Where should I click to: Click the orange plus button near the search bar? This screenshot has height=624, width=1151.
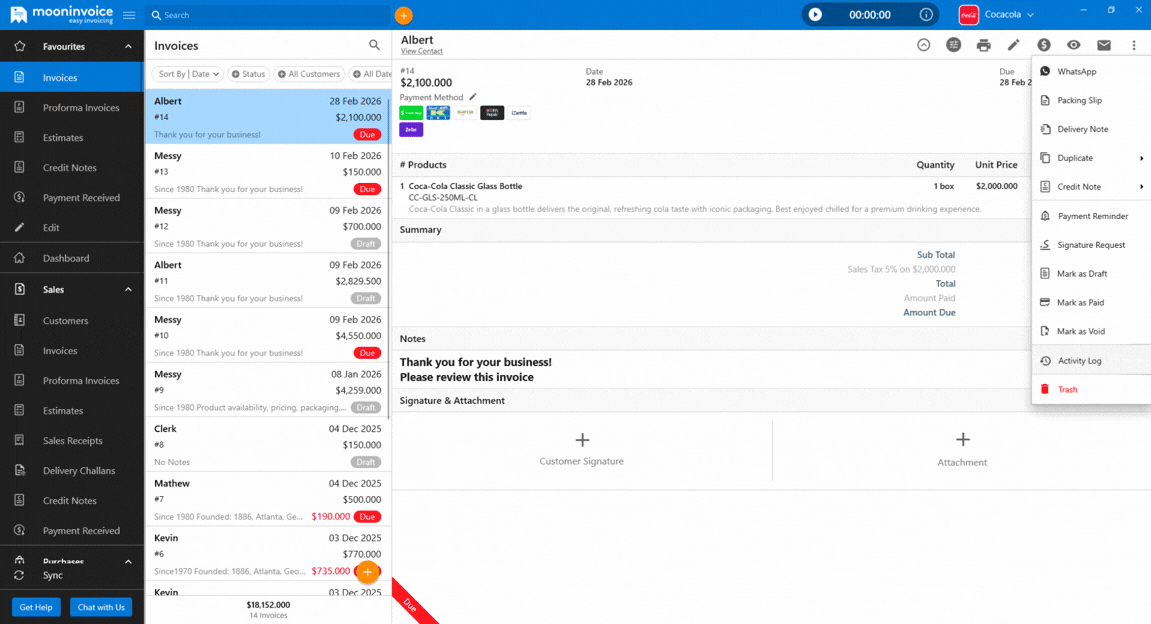[402, 15]
